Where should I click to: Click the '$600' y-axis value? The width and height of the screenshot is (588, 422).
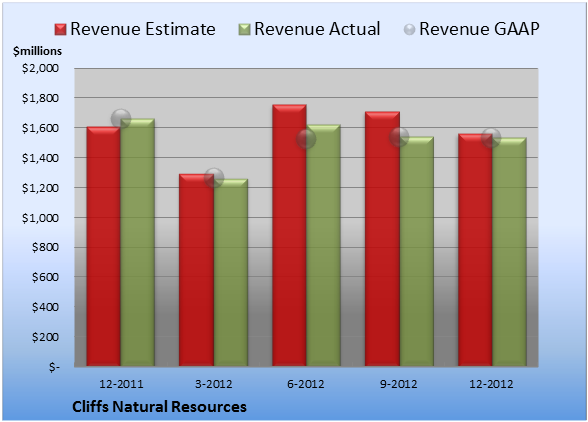coord(45,278)
